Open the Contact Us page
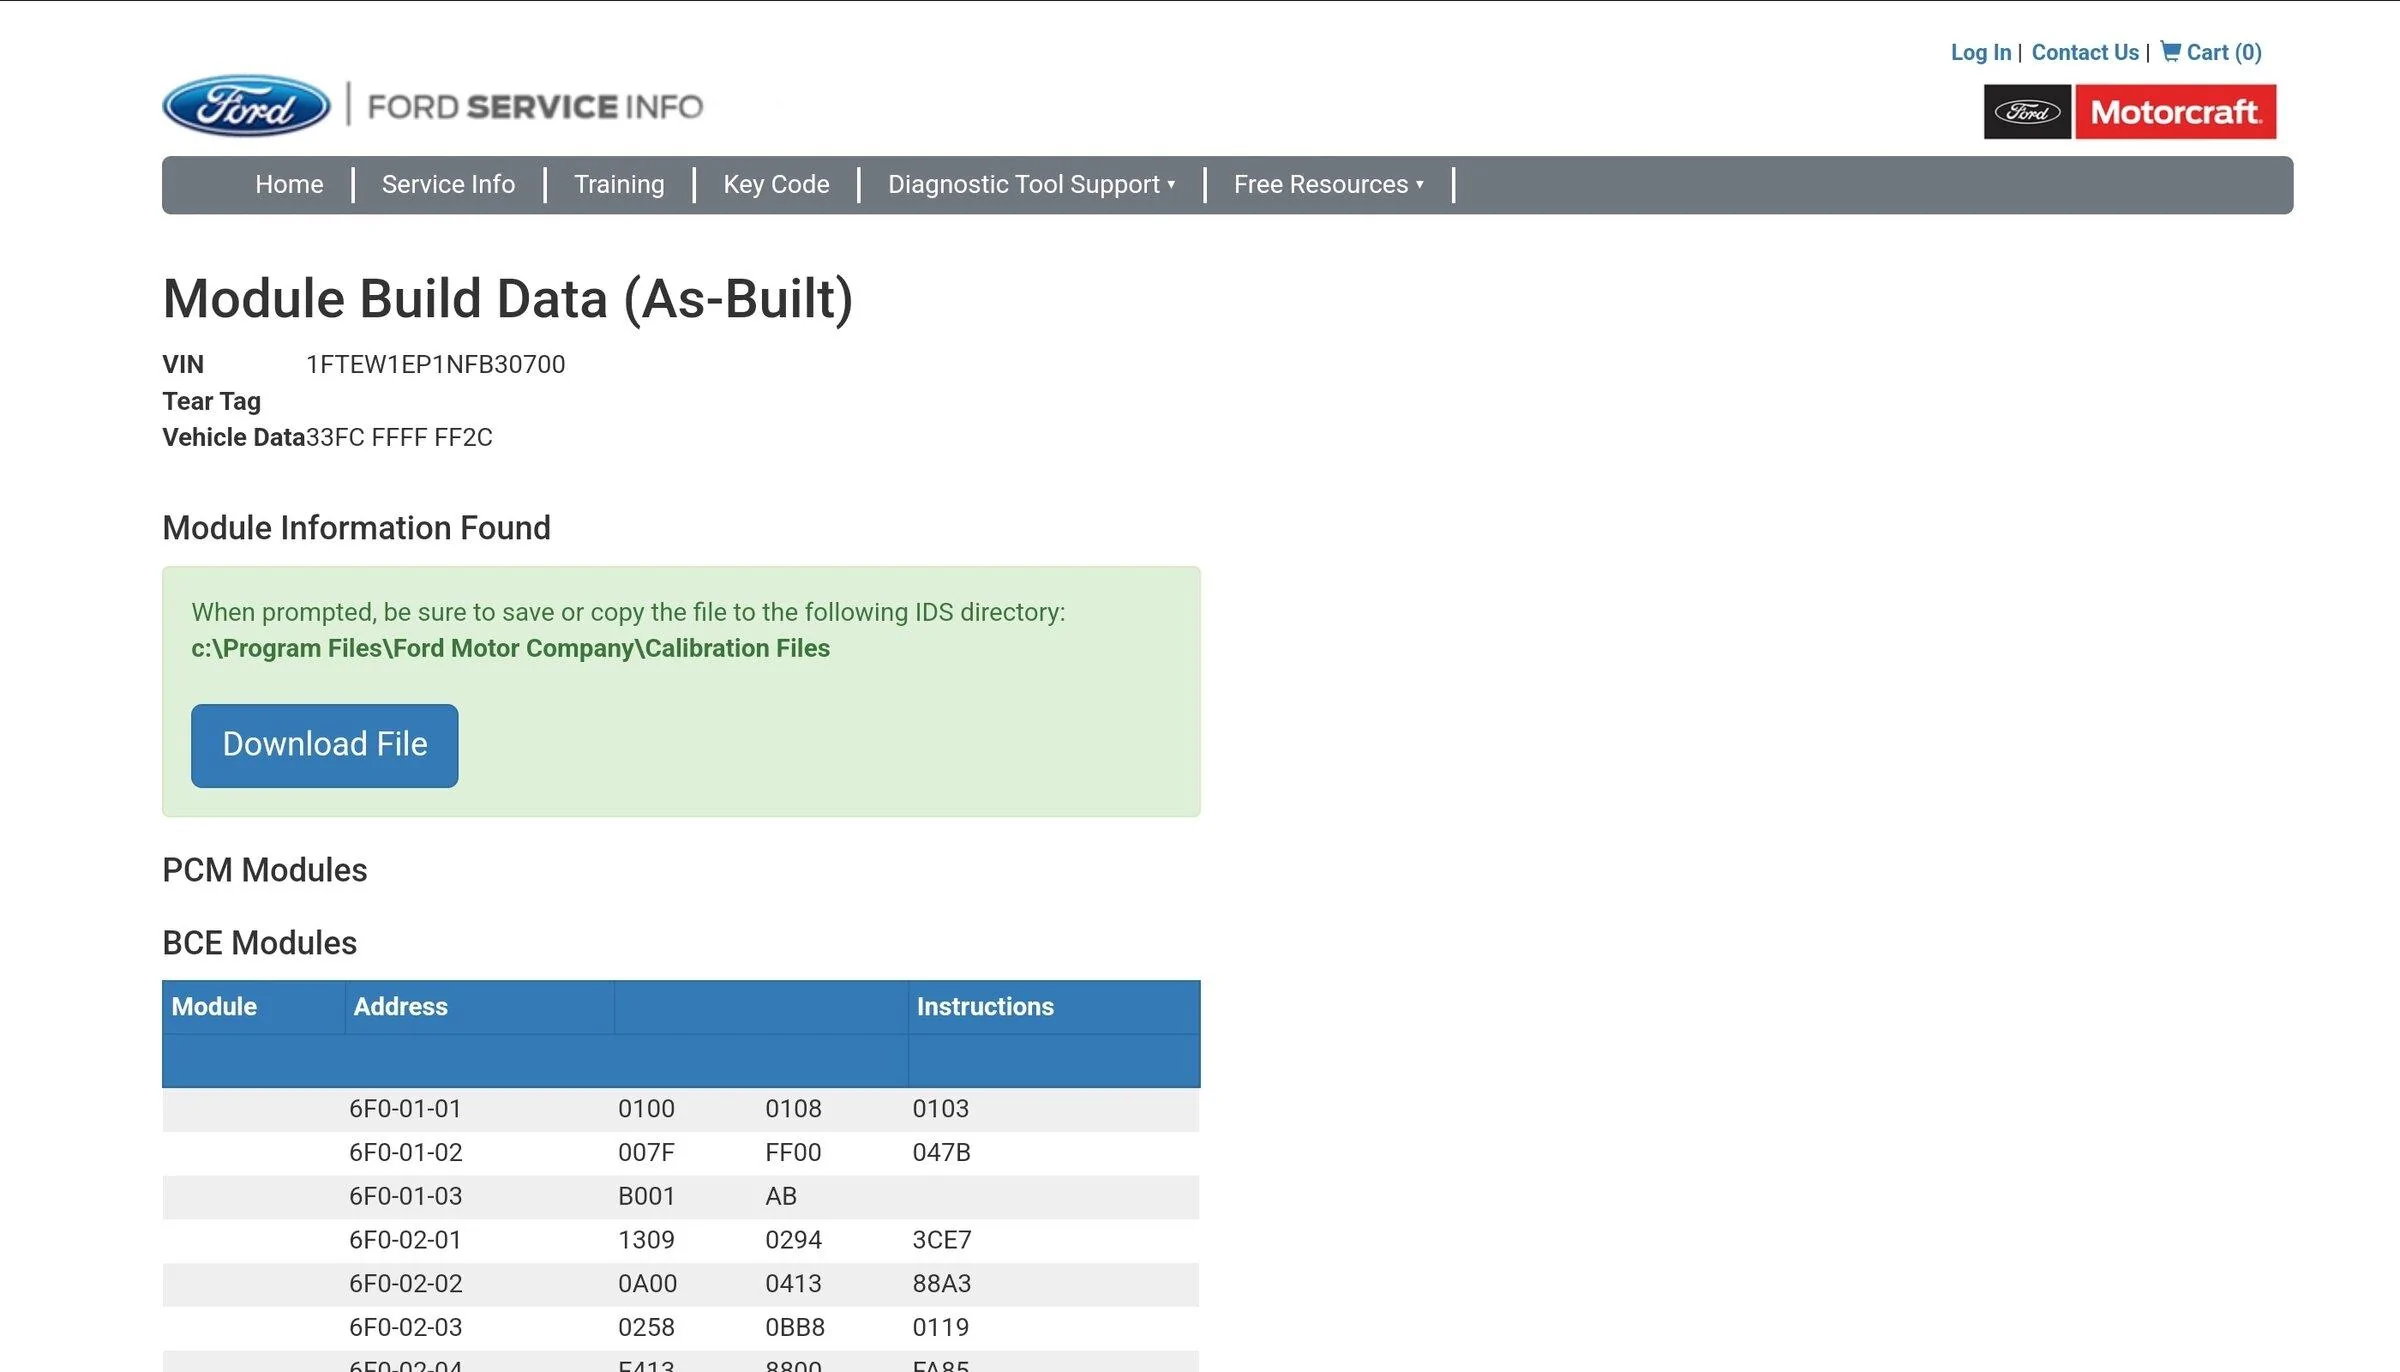This screenshot has width=2400, height=1372. click(2084, 52)
